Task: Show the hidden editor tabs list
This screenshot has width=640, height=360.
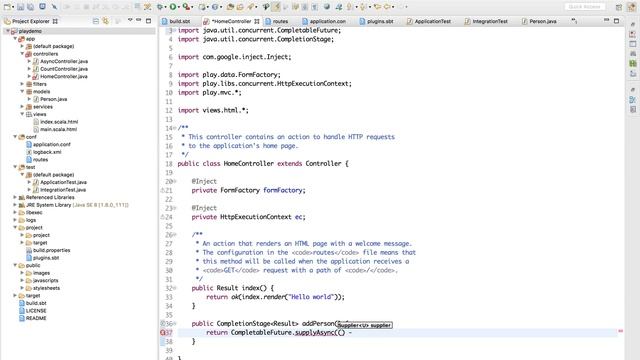Action: pos(574,21)
